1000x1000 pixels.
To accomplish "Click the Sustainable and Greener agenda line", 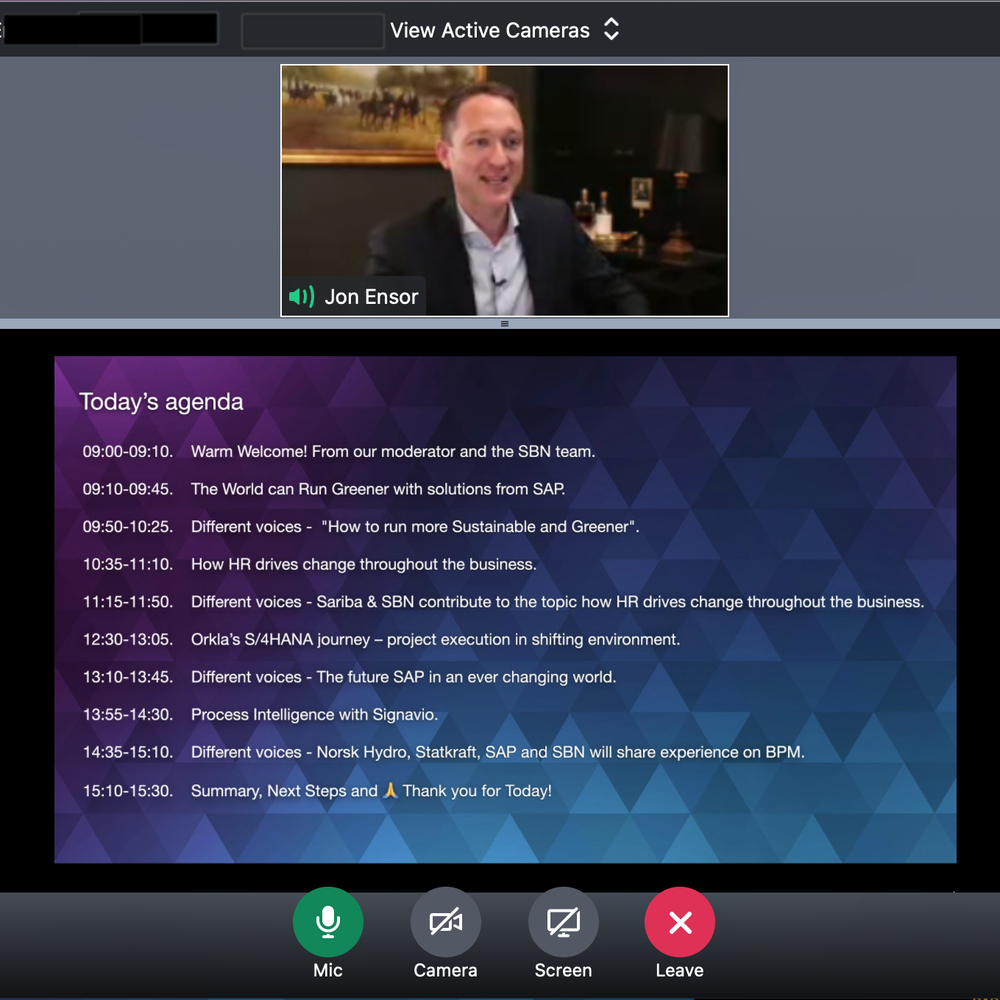I will pos(360,527).
